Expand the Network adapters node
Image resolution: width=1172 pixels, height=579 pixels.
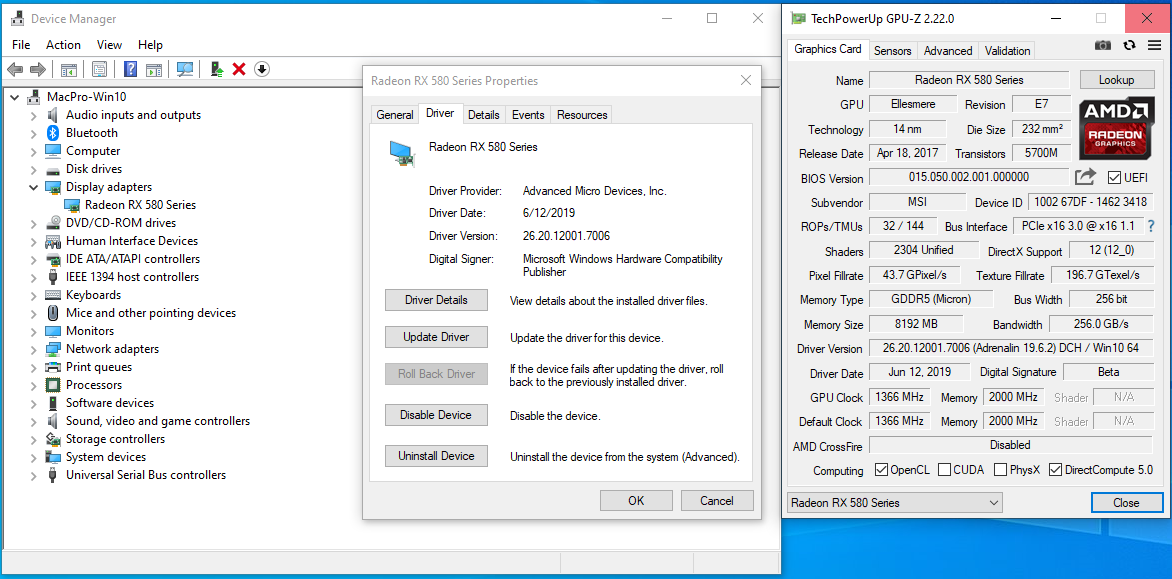pyautogui.click(x=34, y=349)
